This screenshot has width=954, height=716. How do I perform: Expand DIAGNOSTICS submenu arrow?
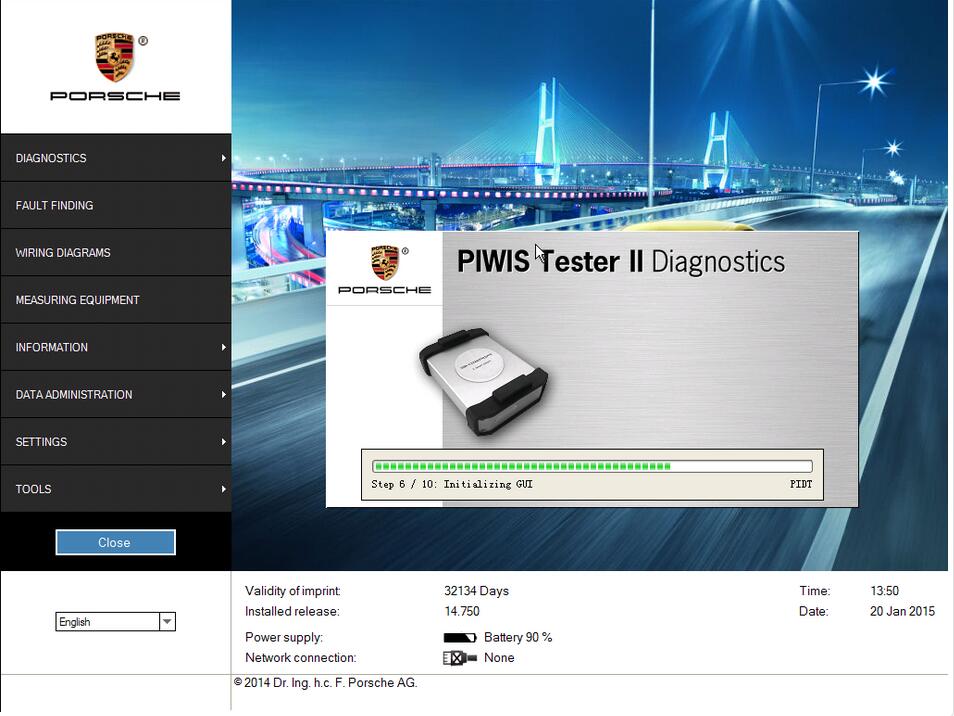pyautogui.click(x=223, y=158)
